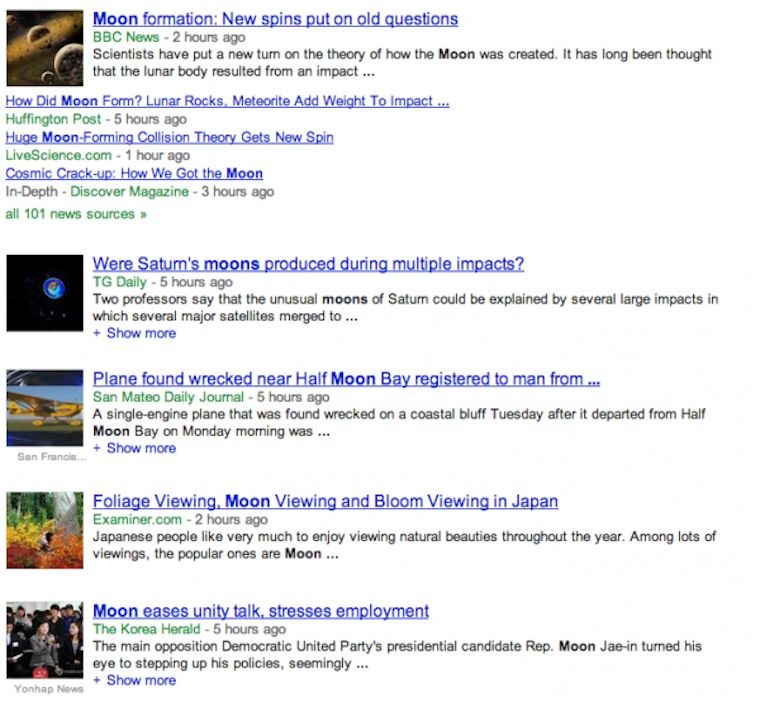Open the 'Moon formation: New spins' headline
This screenshot has width=760, height=702.
point(275,19)
